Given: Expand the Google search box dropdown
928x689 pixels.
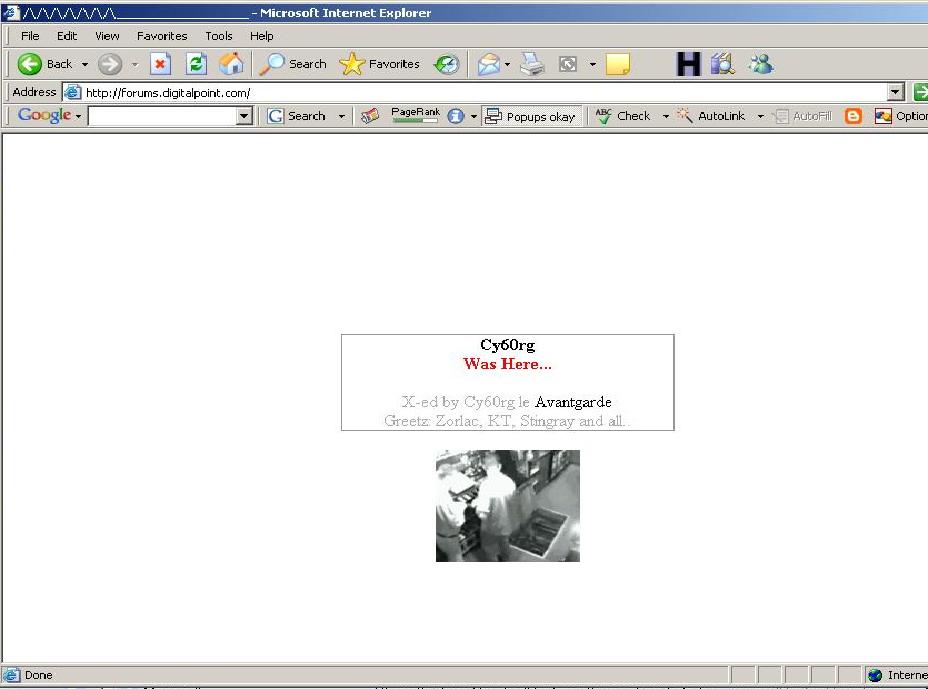Looking at the screenshot, I should [244, 116].
